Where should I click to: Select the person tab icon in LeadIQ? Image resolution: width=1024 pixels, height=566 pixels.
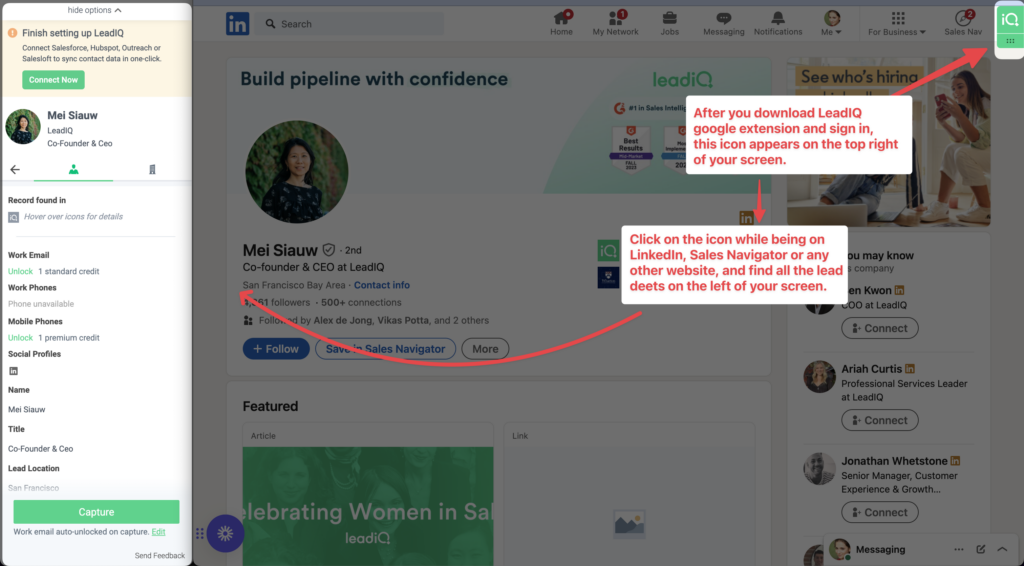click(x=73, y=170)
